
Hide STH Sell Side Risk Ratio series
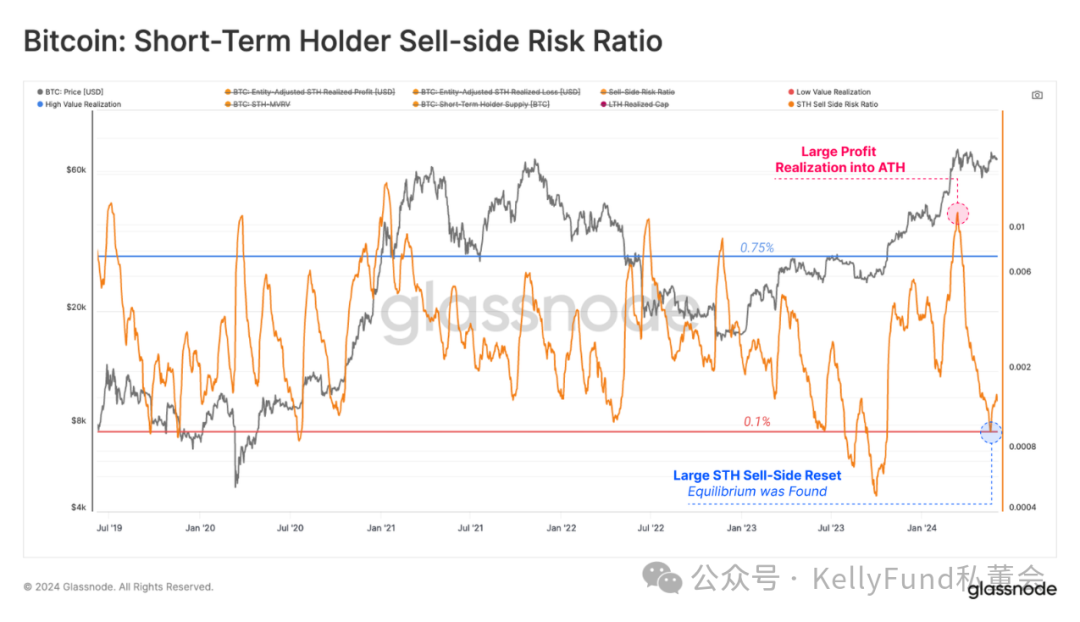click(833, 104)
